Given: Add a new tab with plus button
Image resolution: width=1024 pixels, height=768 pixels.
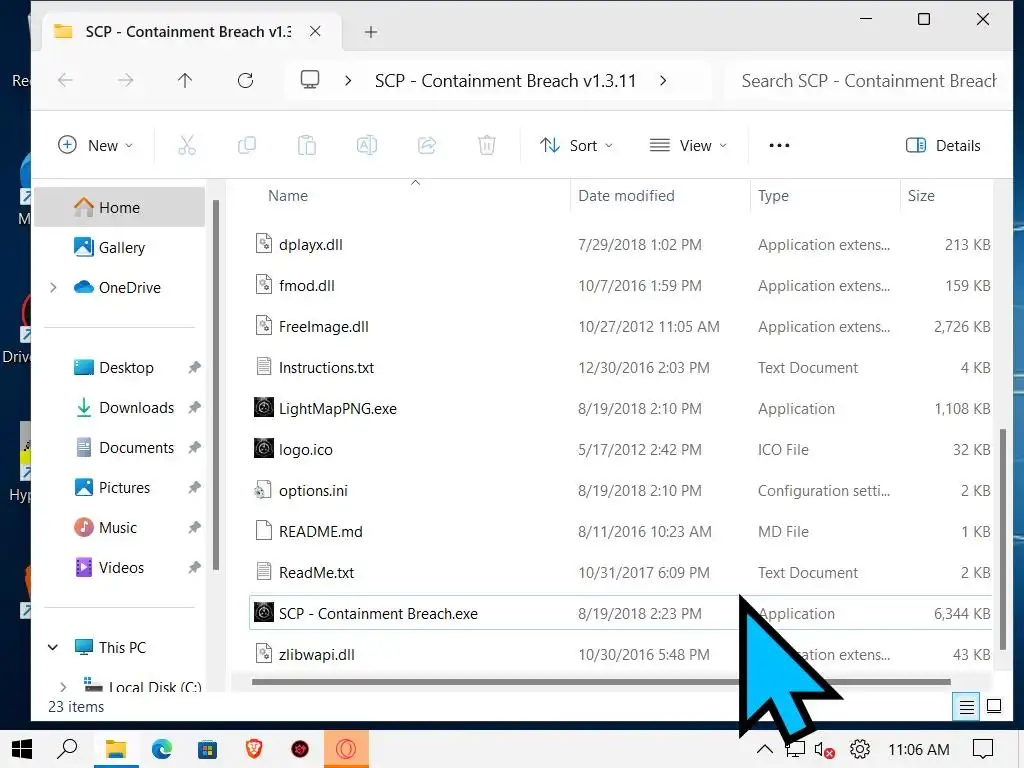Looking at the screenshot, I should click(371, 32).
